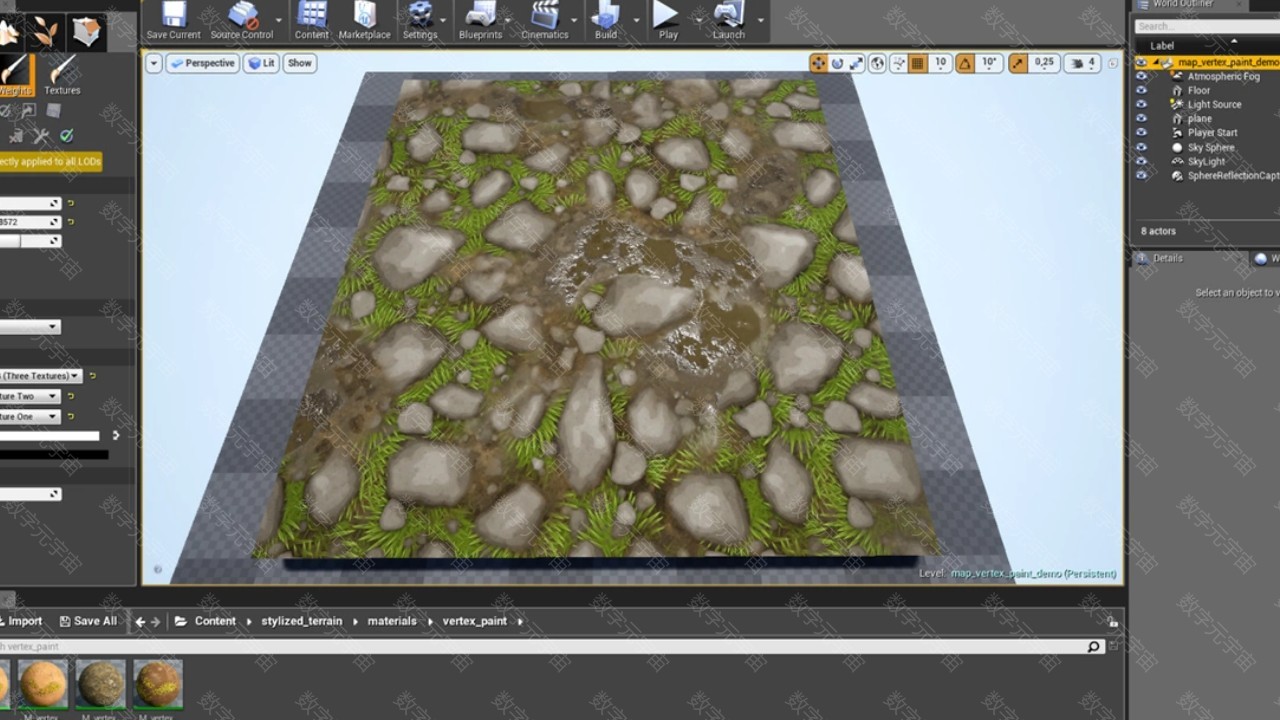The image size is (1280, 720).
Task: Toggle scale snapping on or off
Action: click(1018, 63)
